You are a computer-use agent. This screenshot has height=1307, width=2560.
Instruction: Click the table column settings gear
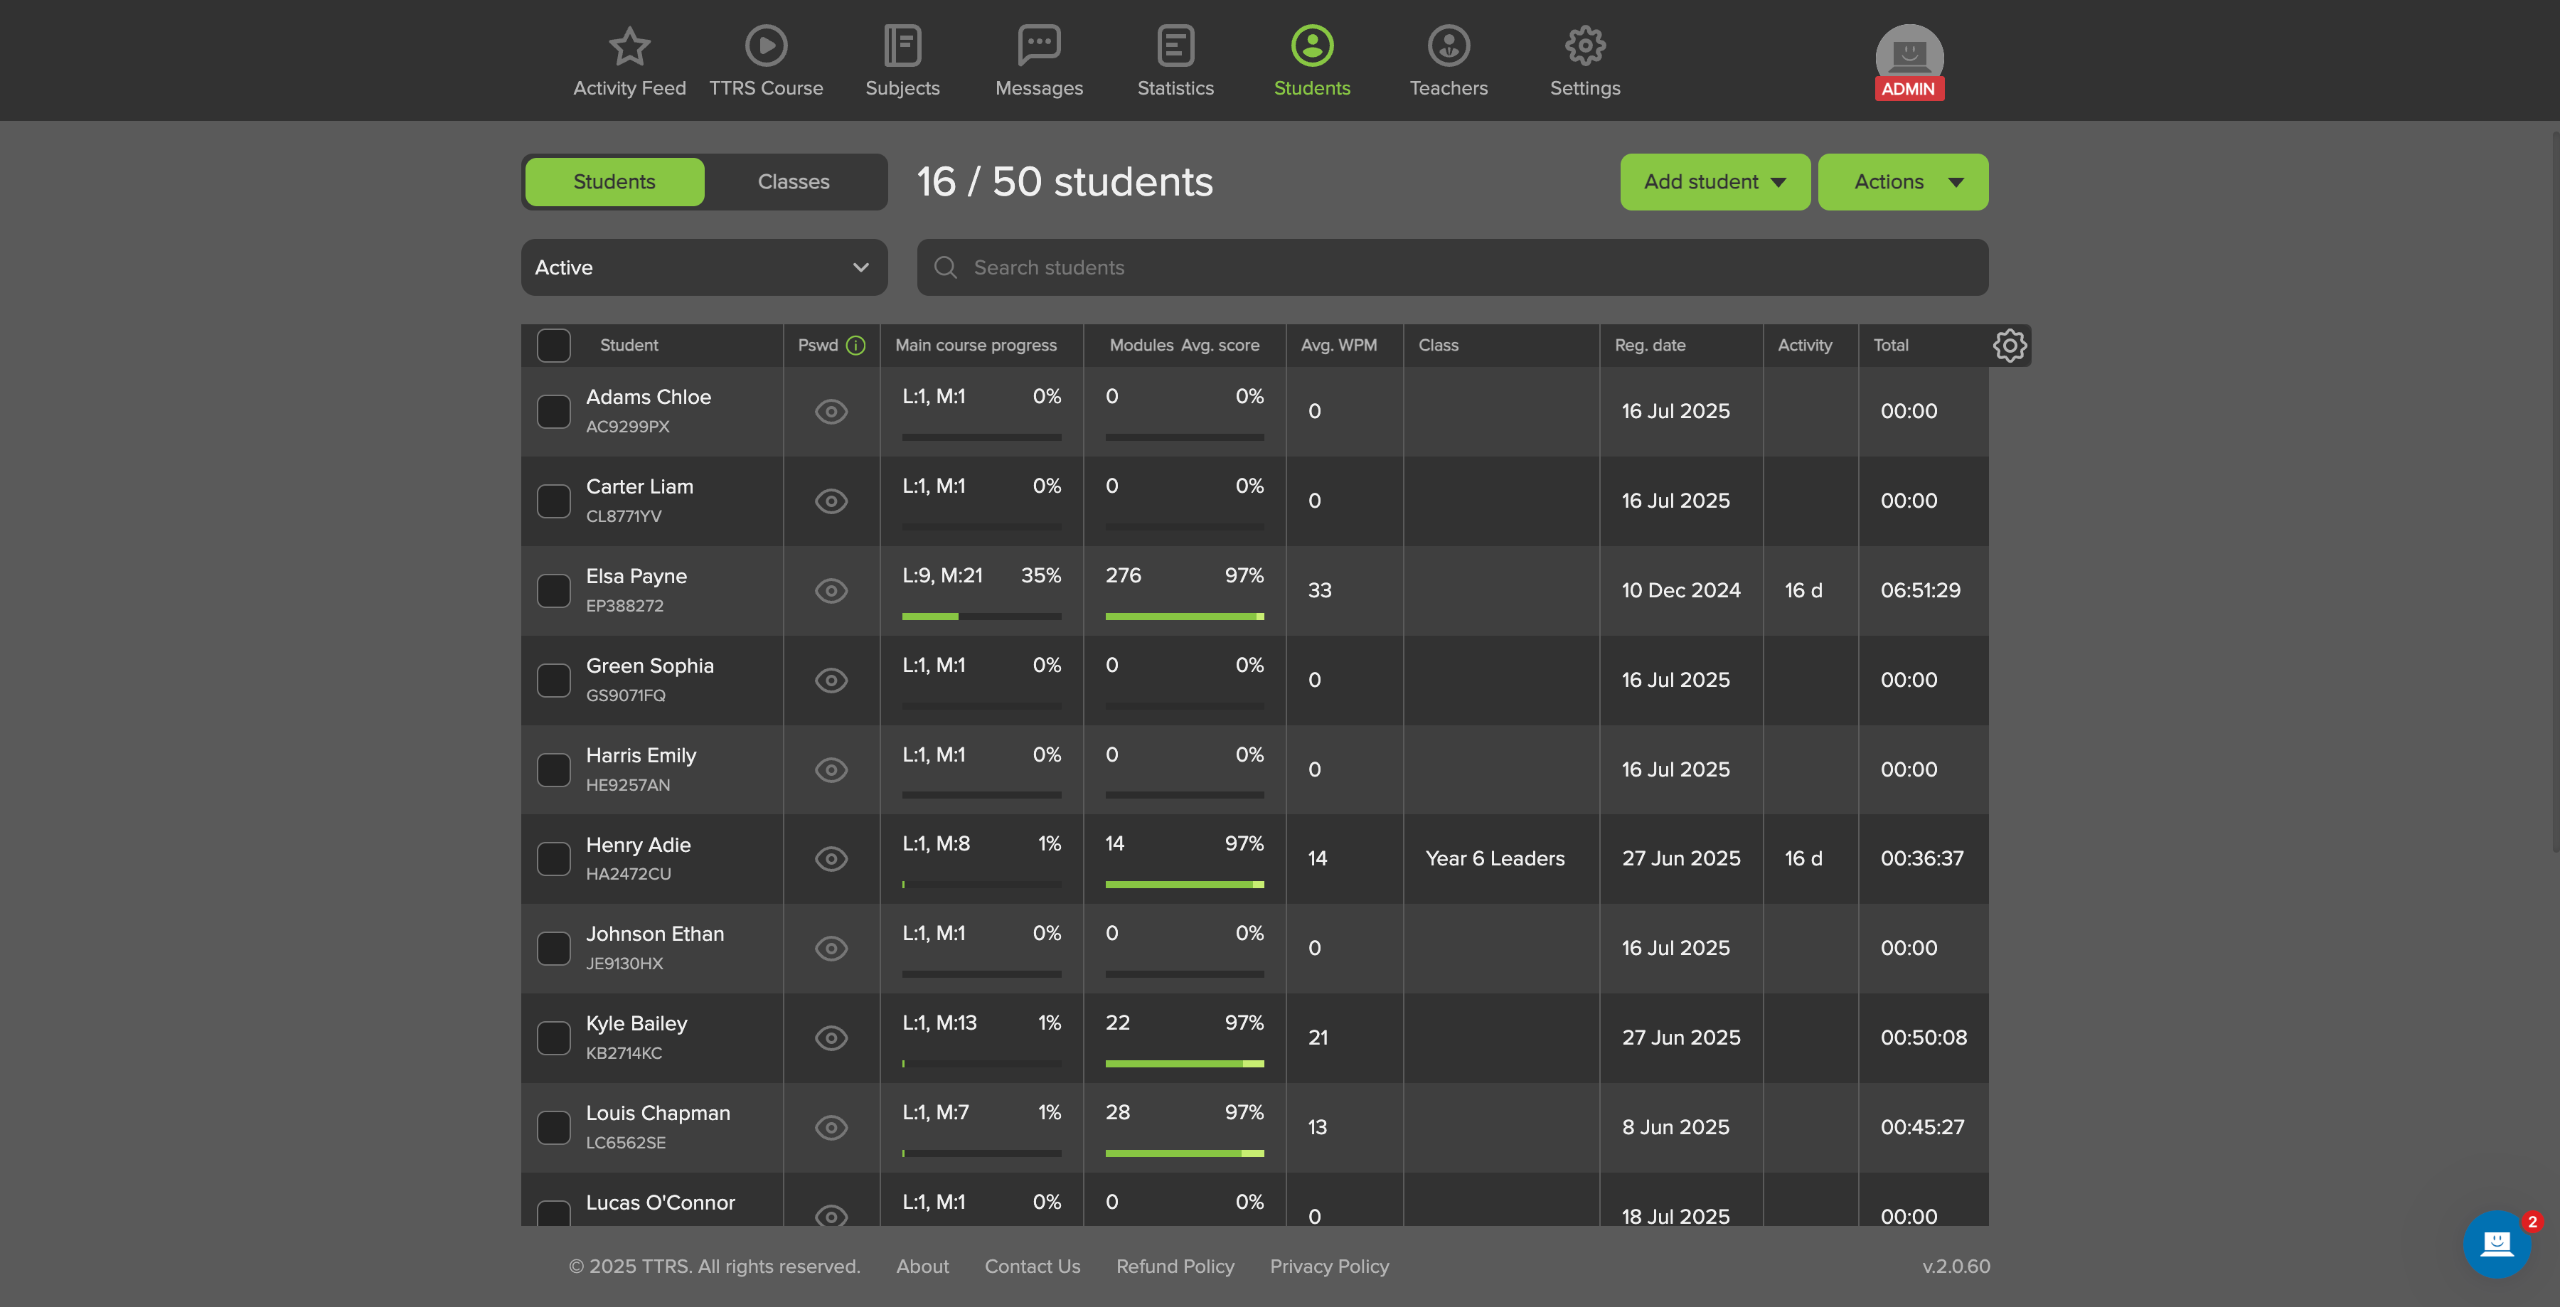pyautogui.click(x=2009, y=346)
